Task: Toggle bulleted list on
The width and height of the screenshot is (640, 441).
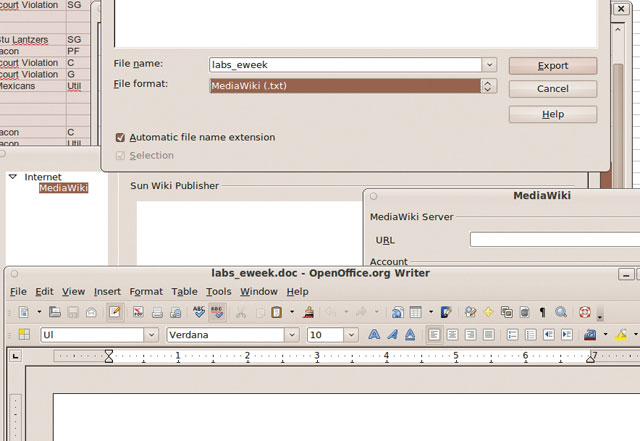Action: 530,335
